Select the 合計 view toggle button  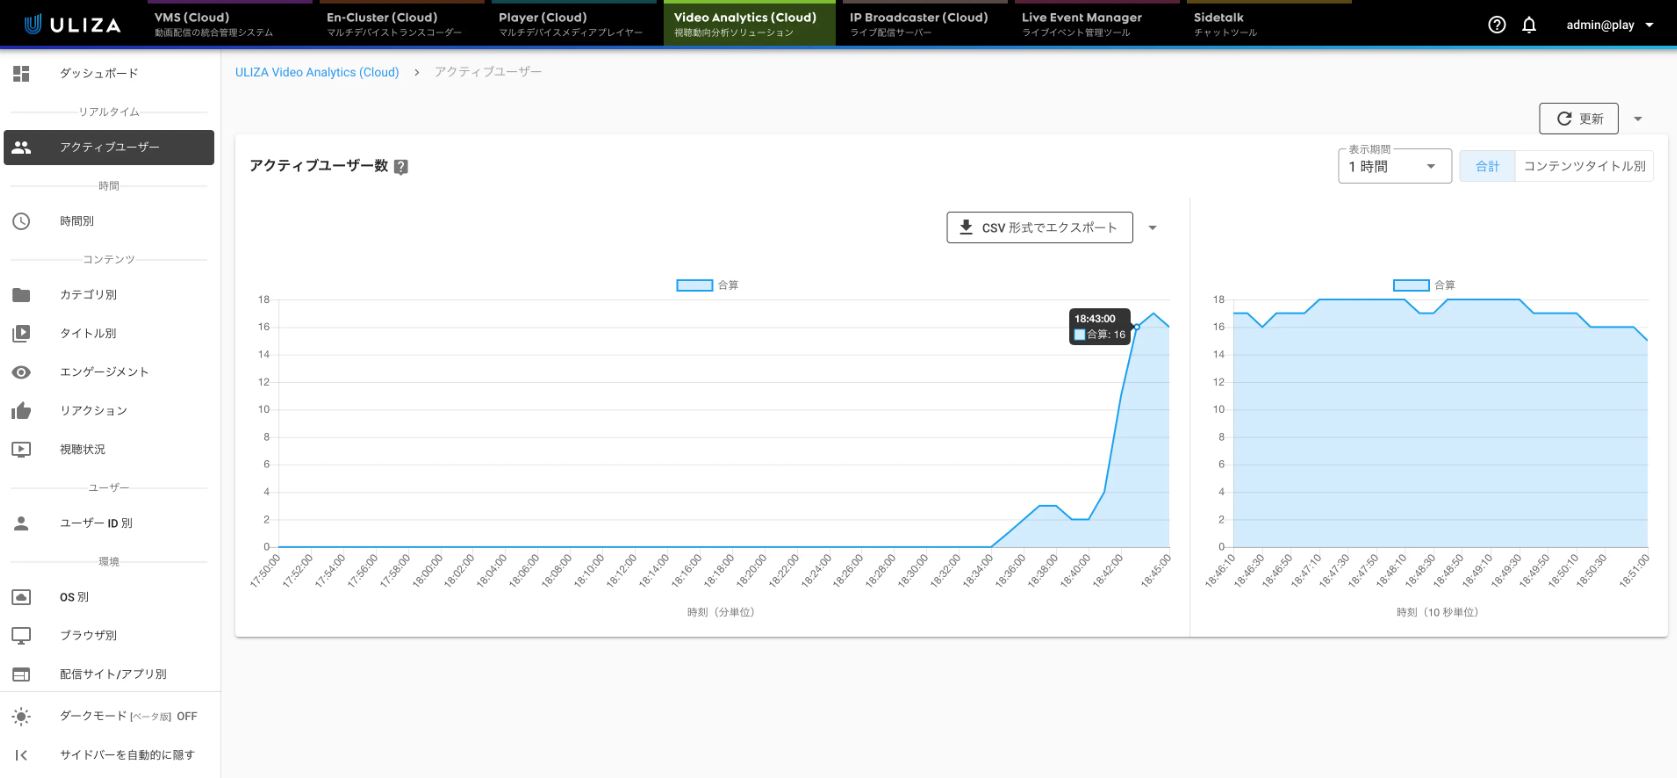coord(1487,166)
